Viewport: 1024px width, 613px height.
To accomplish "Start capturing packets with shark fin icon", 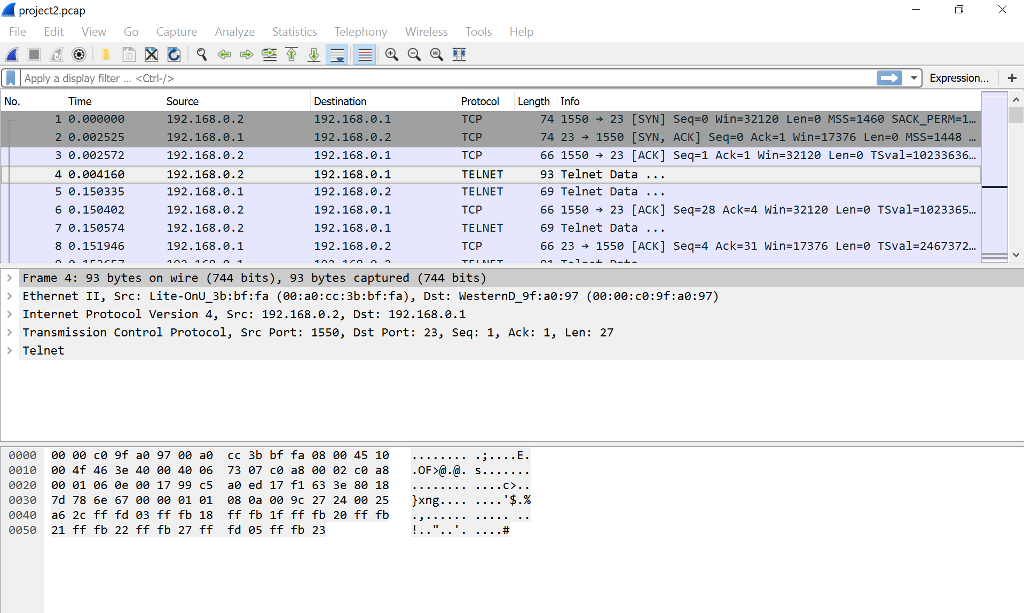I will tap(12, 55).
